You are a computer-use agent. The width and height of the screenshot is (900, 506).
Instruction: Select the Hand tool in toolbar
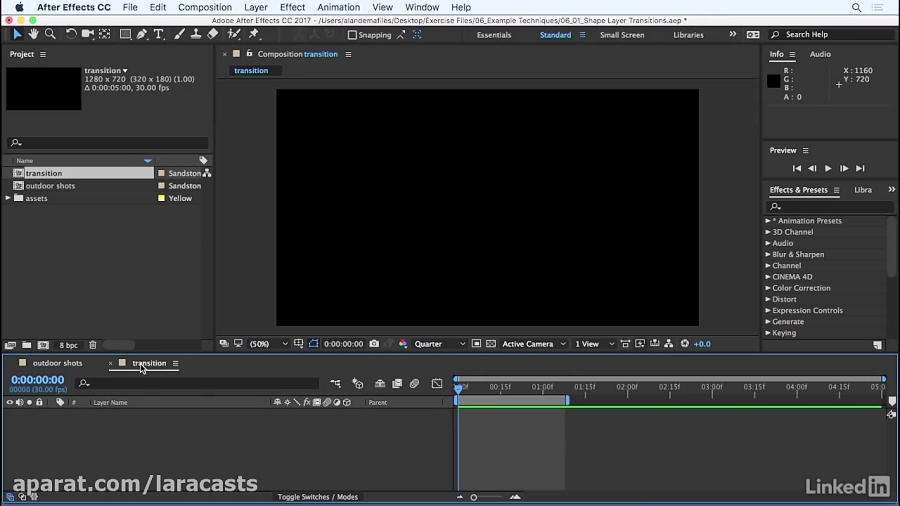tap(33, 34)
